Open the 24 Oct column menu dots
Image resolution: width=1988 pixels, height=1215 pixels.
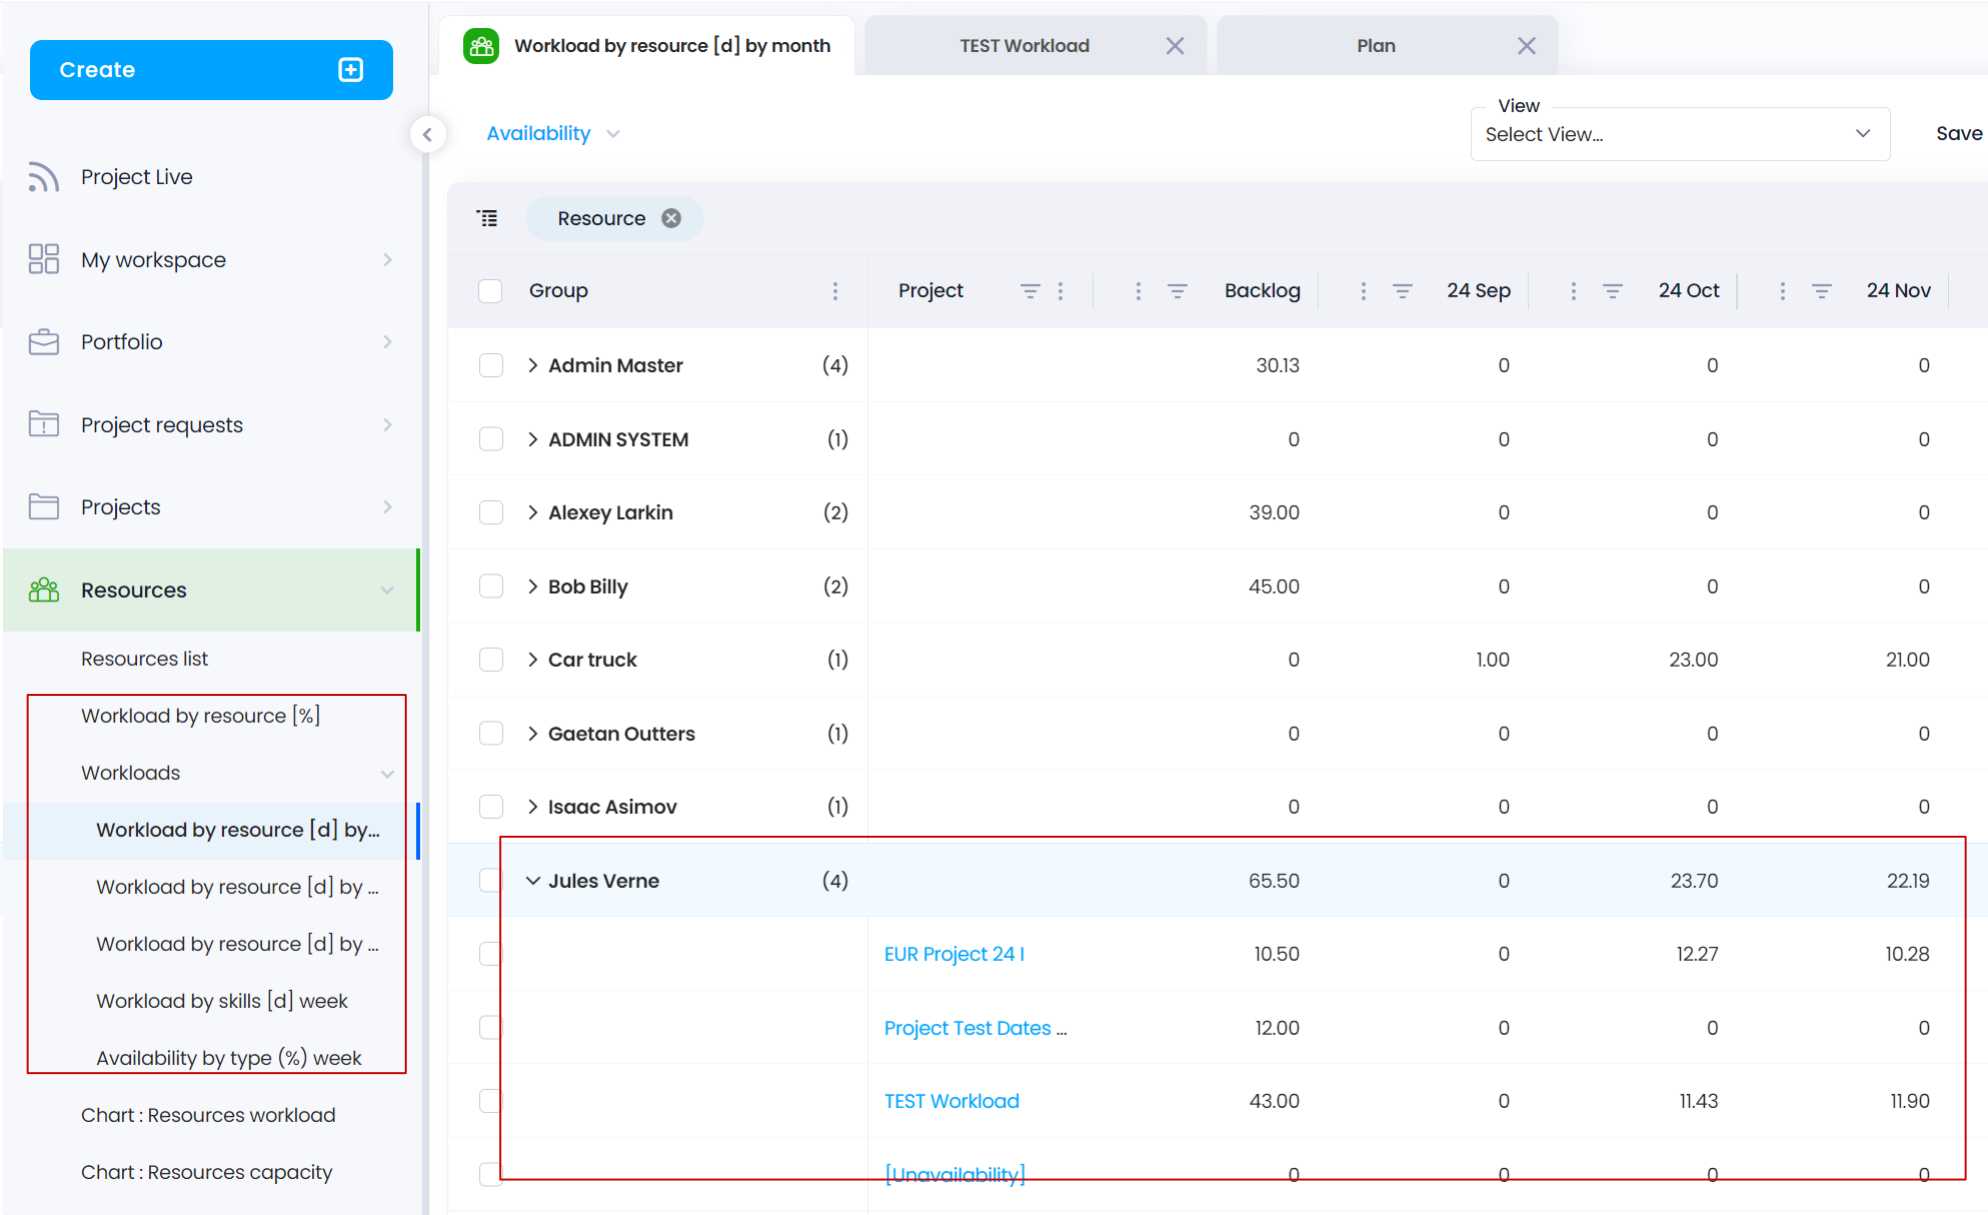tap(1573, 291)
